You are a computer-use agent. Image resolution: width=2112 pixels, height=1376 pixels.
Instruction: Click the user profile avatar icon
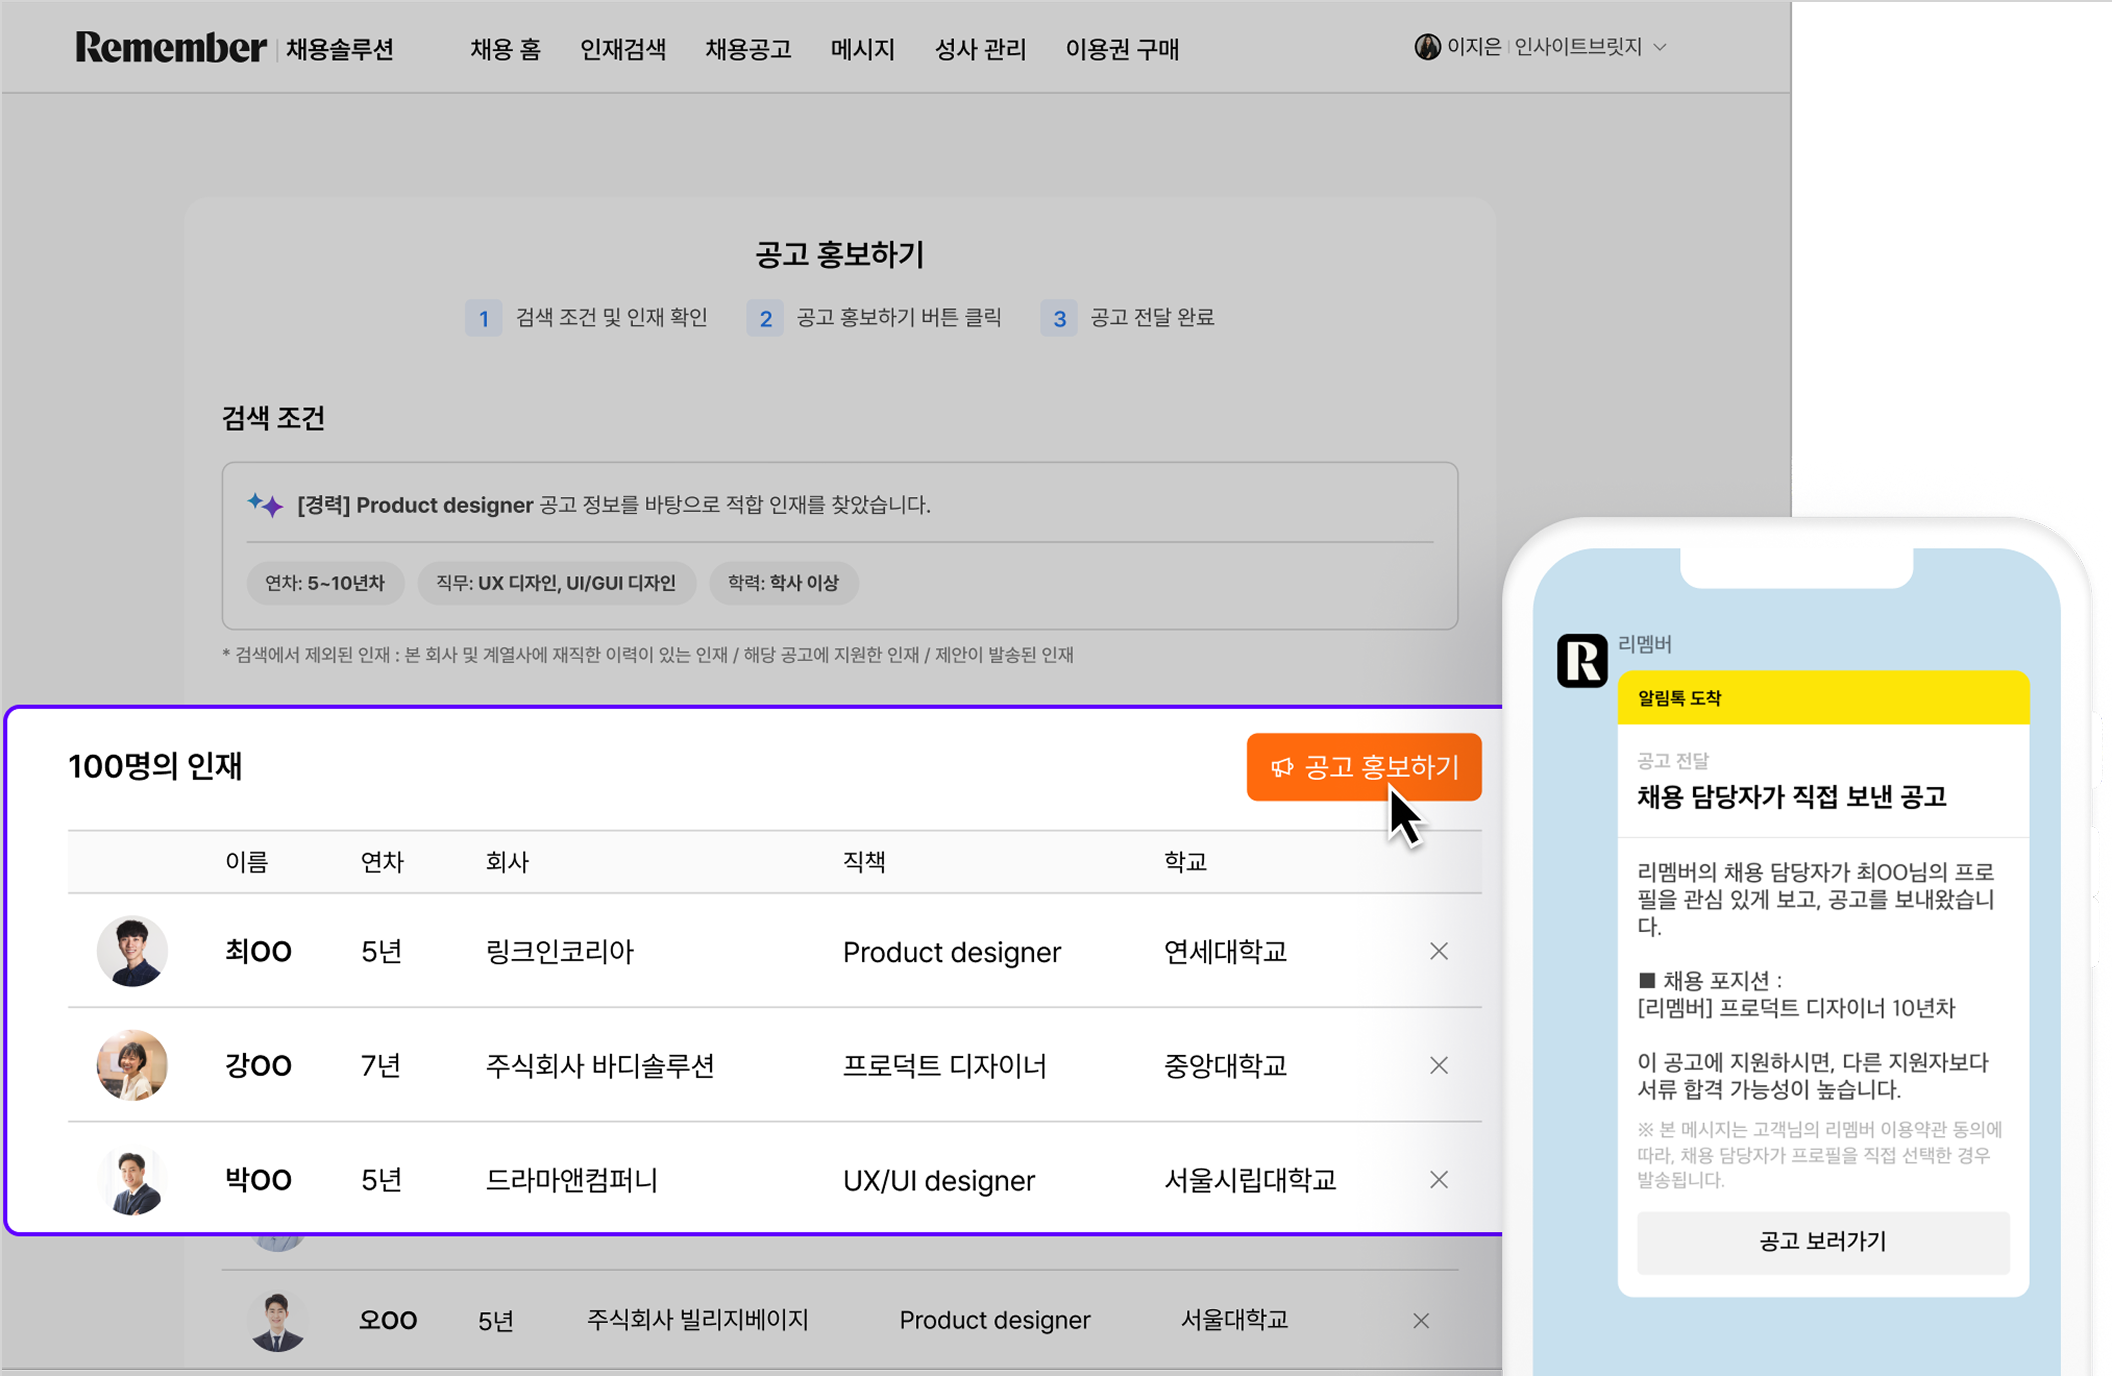[x=1427, y=47]
